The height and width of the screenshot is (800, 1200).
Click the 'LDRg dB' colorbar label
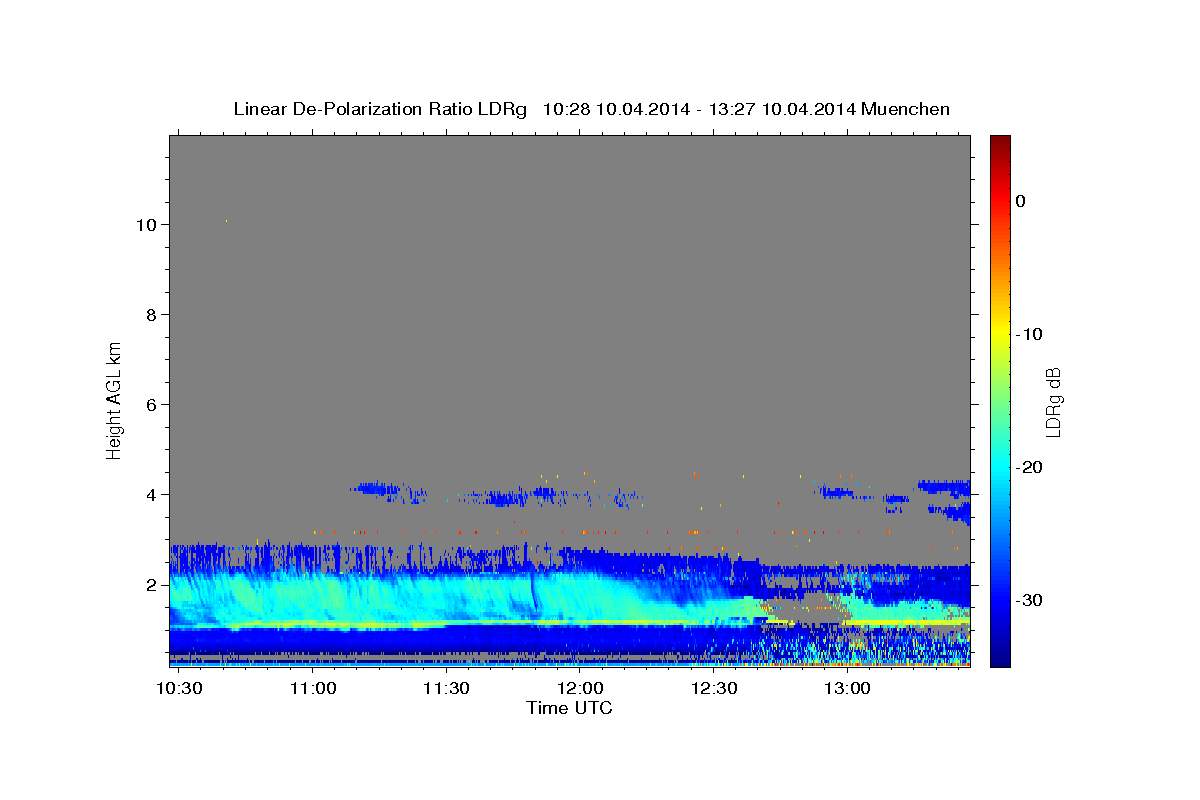tap(1052, 402)
